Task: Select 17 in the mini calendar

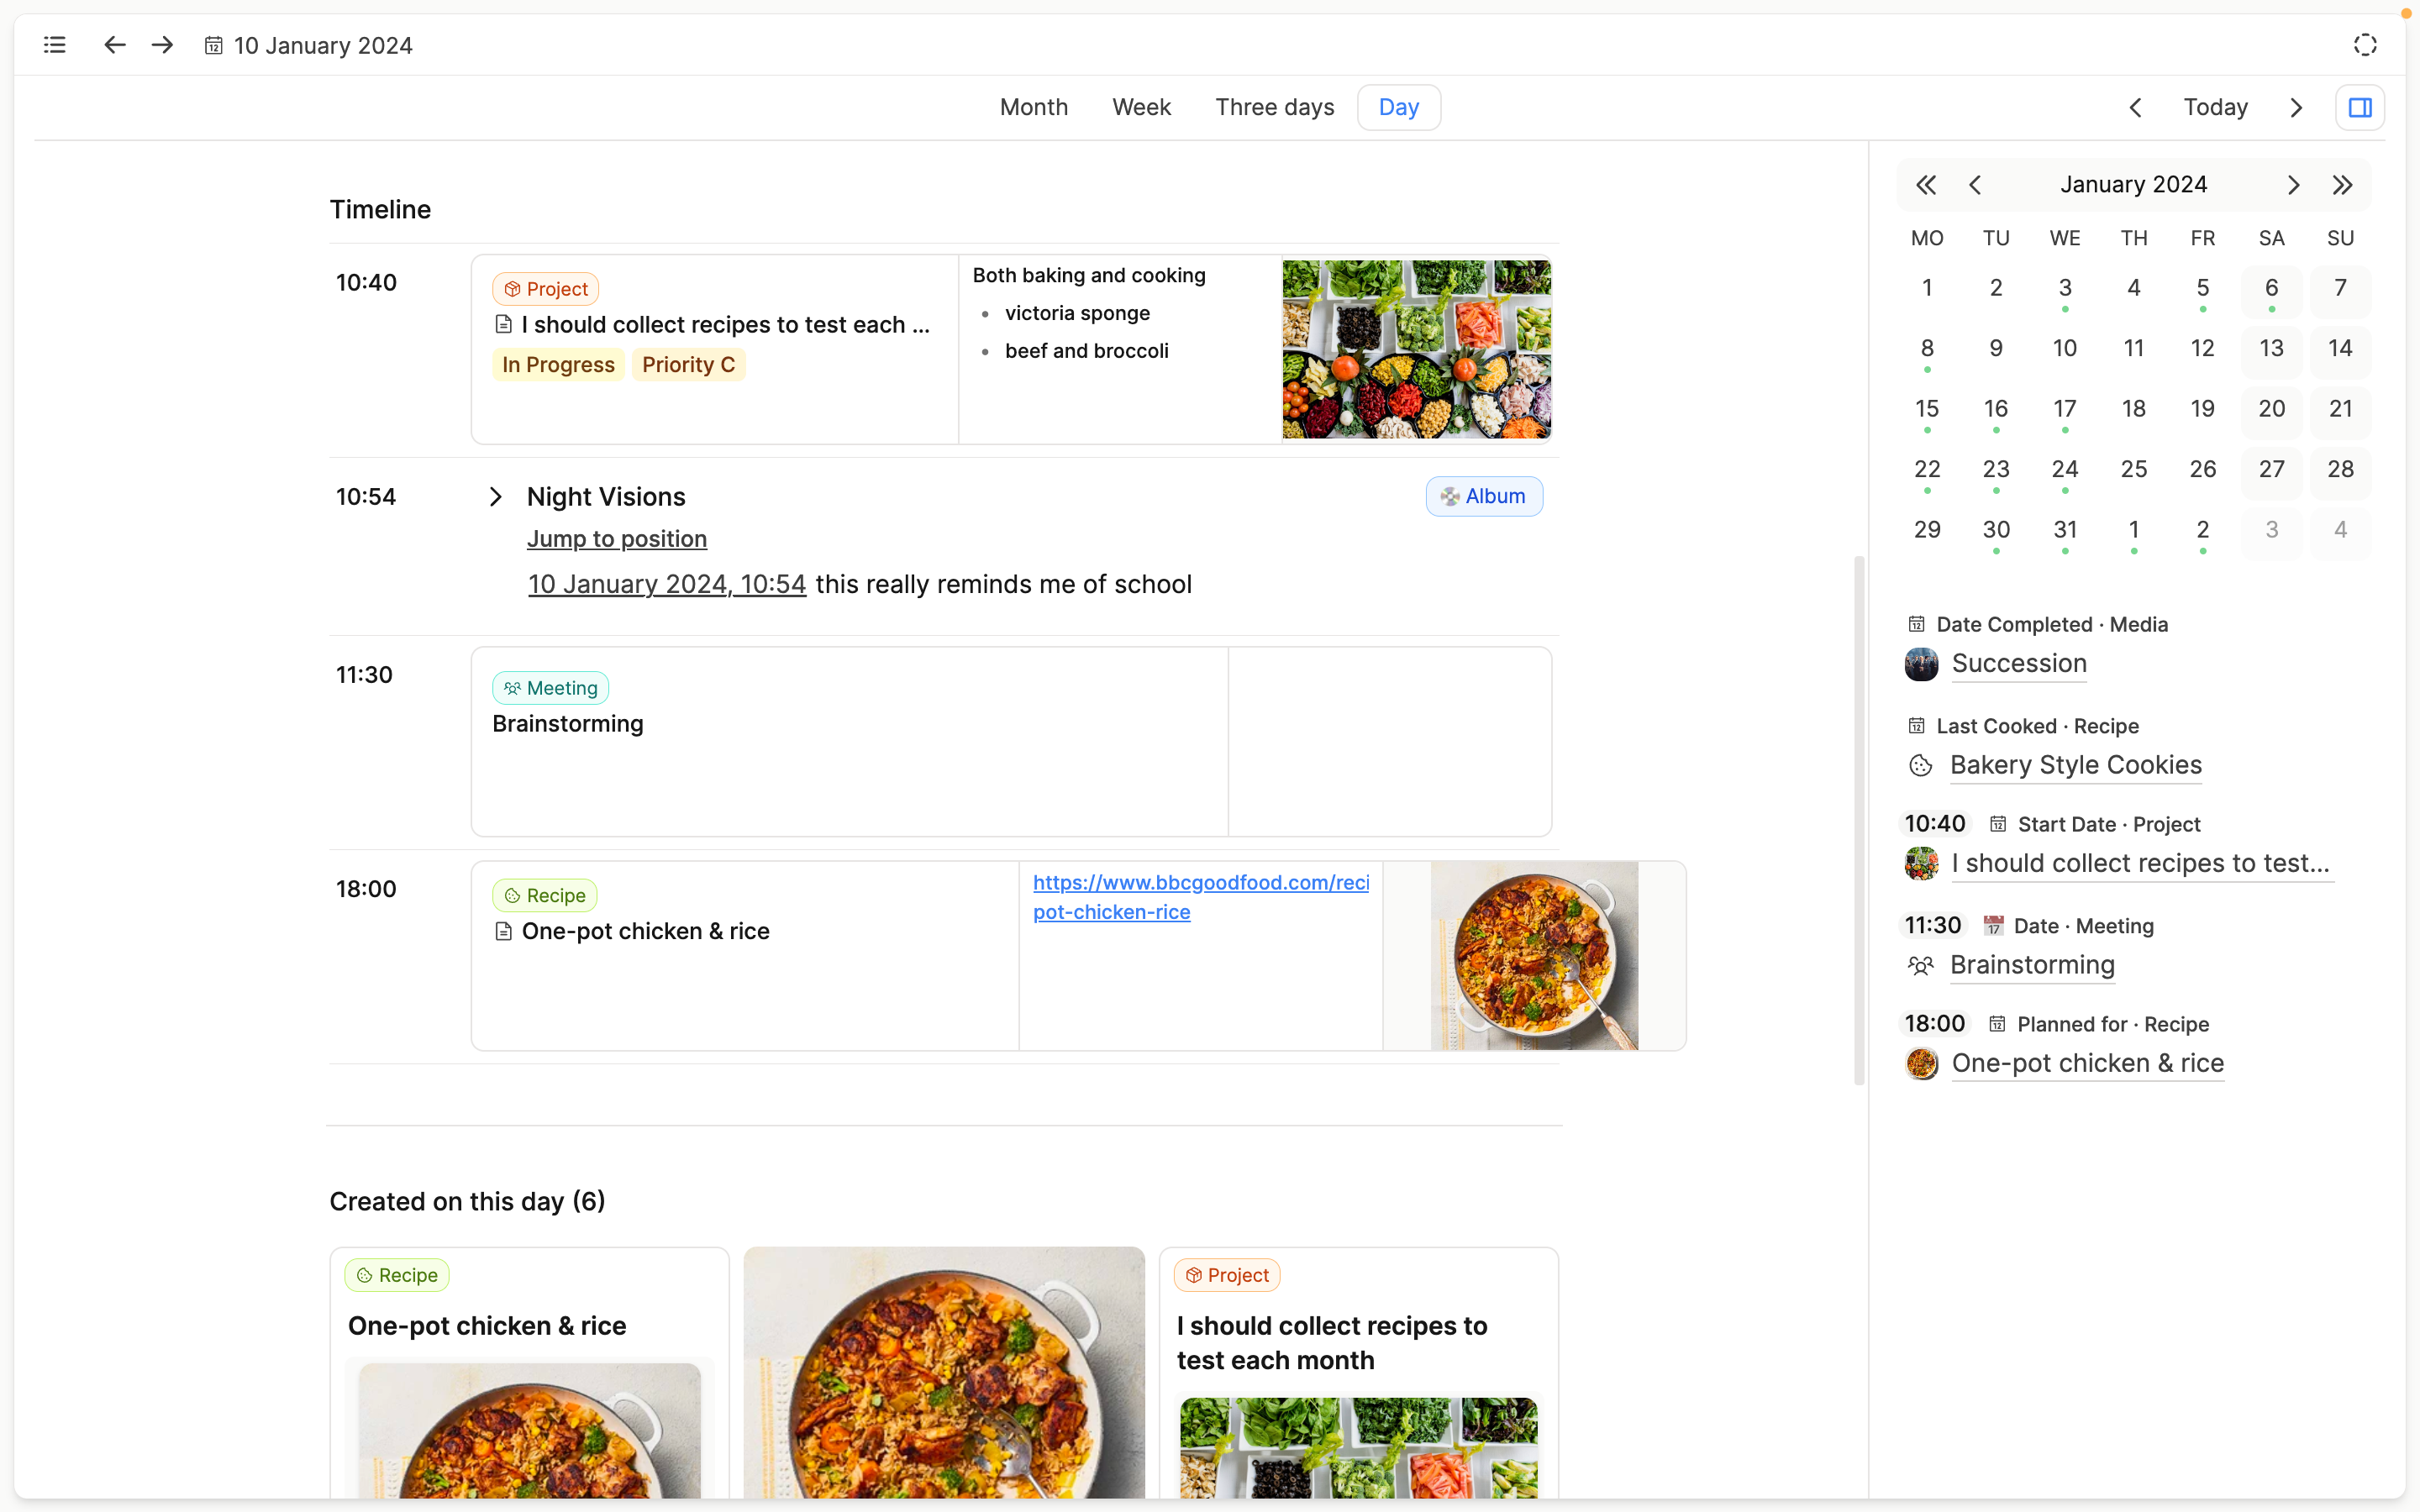Action: pyautogui.click(x=2064, y=409)
